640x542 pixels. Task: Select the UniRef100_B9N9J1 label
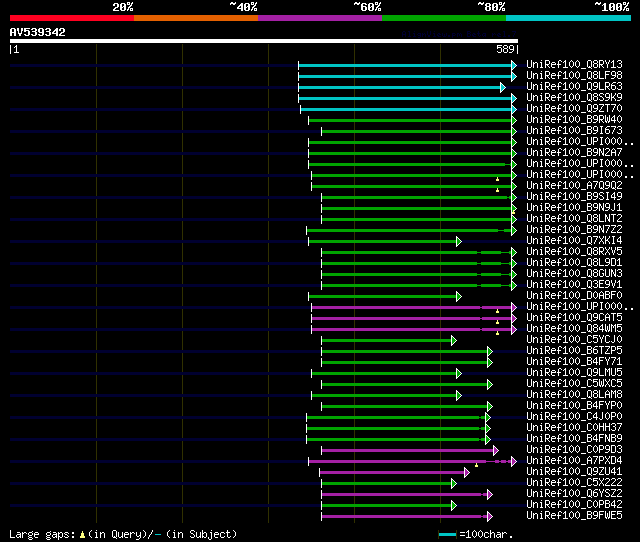click(x=574, y=208)
